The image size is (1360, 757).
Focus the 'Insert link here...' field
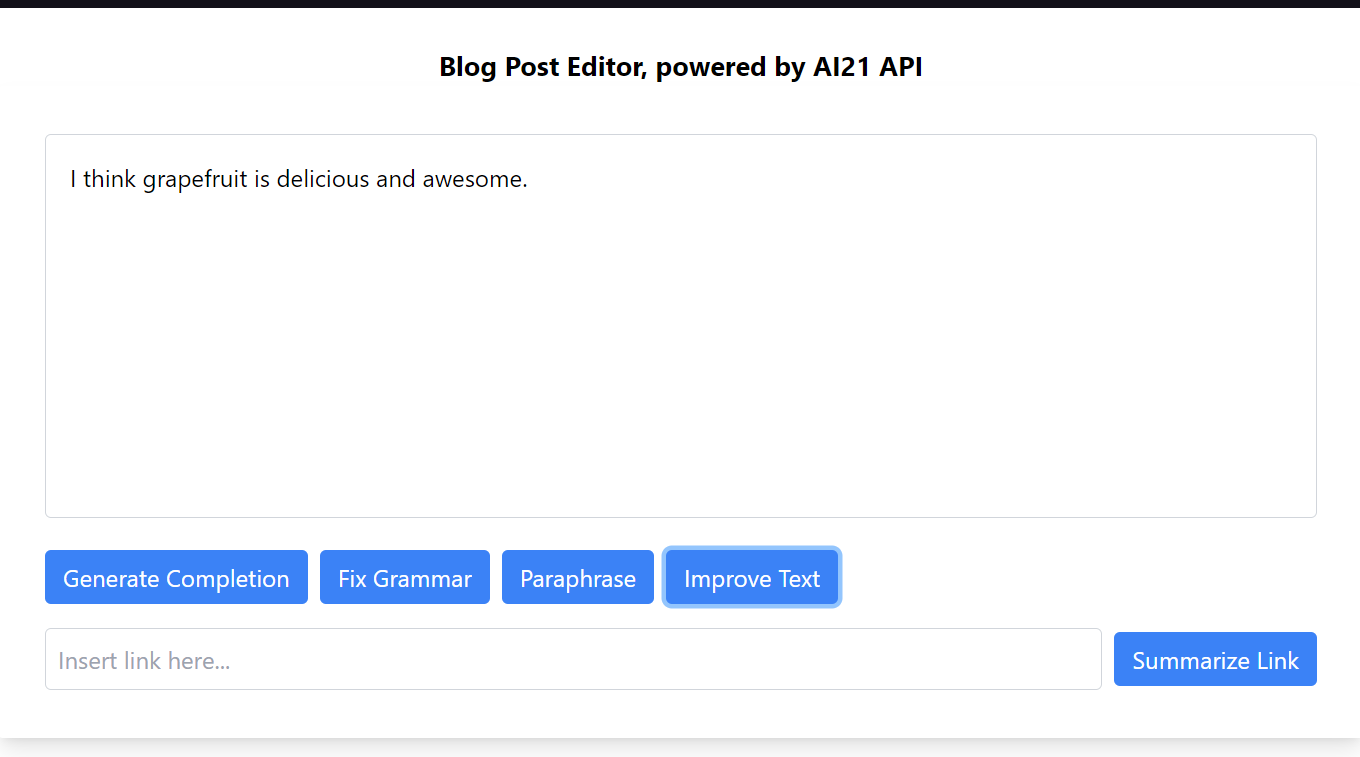click(573, 659)
